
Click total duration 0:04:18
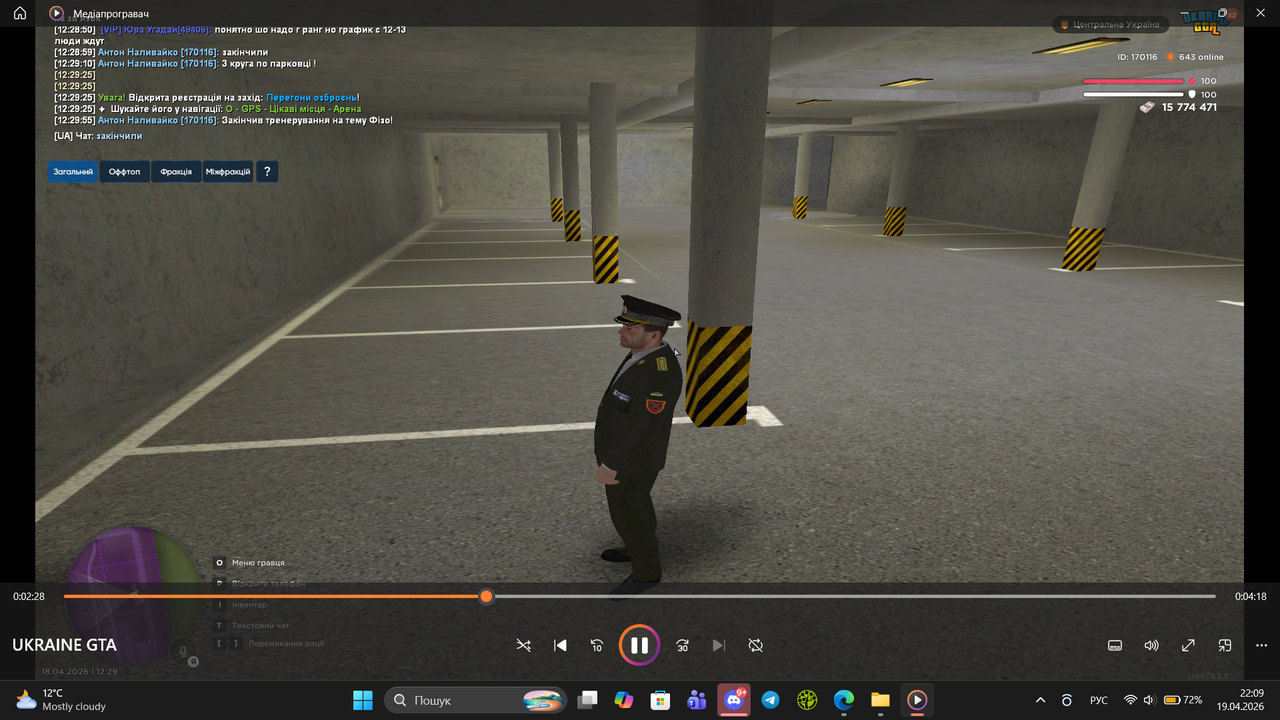click(1251, 596)
